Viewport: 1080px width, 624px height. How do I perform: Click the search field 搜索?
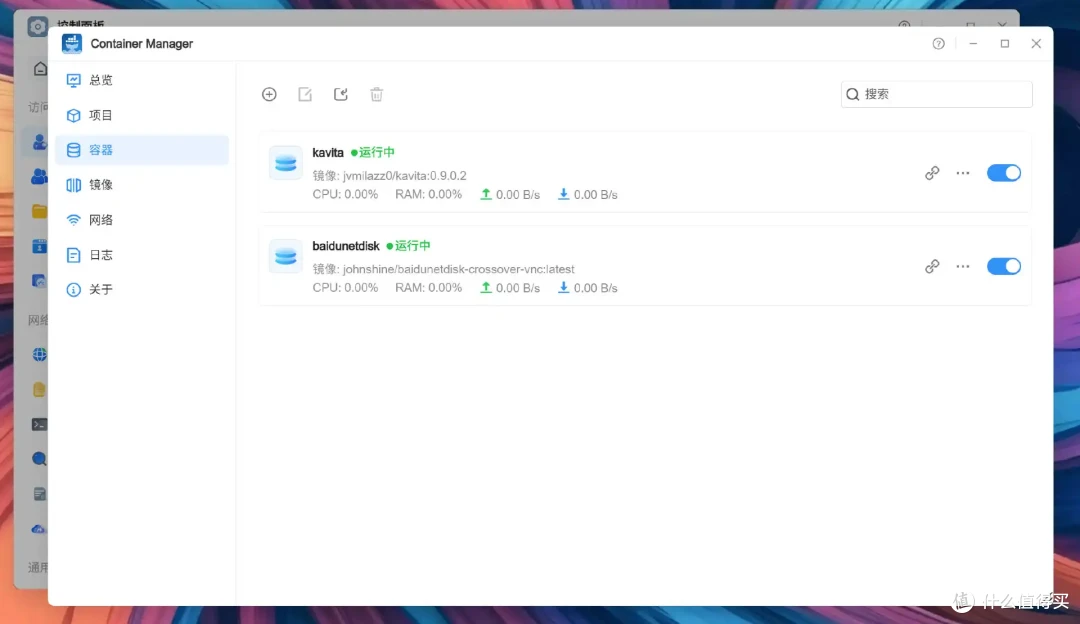click(x=936, y=94)
